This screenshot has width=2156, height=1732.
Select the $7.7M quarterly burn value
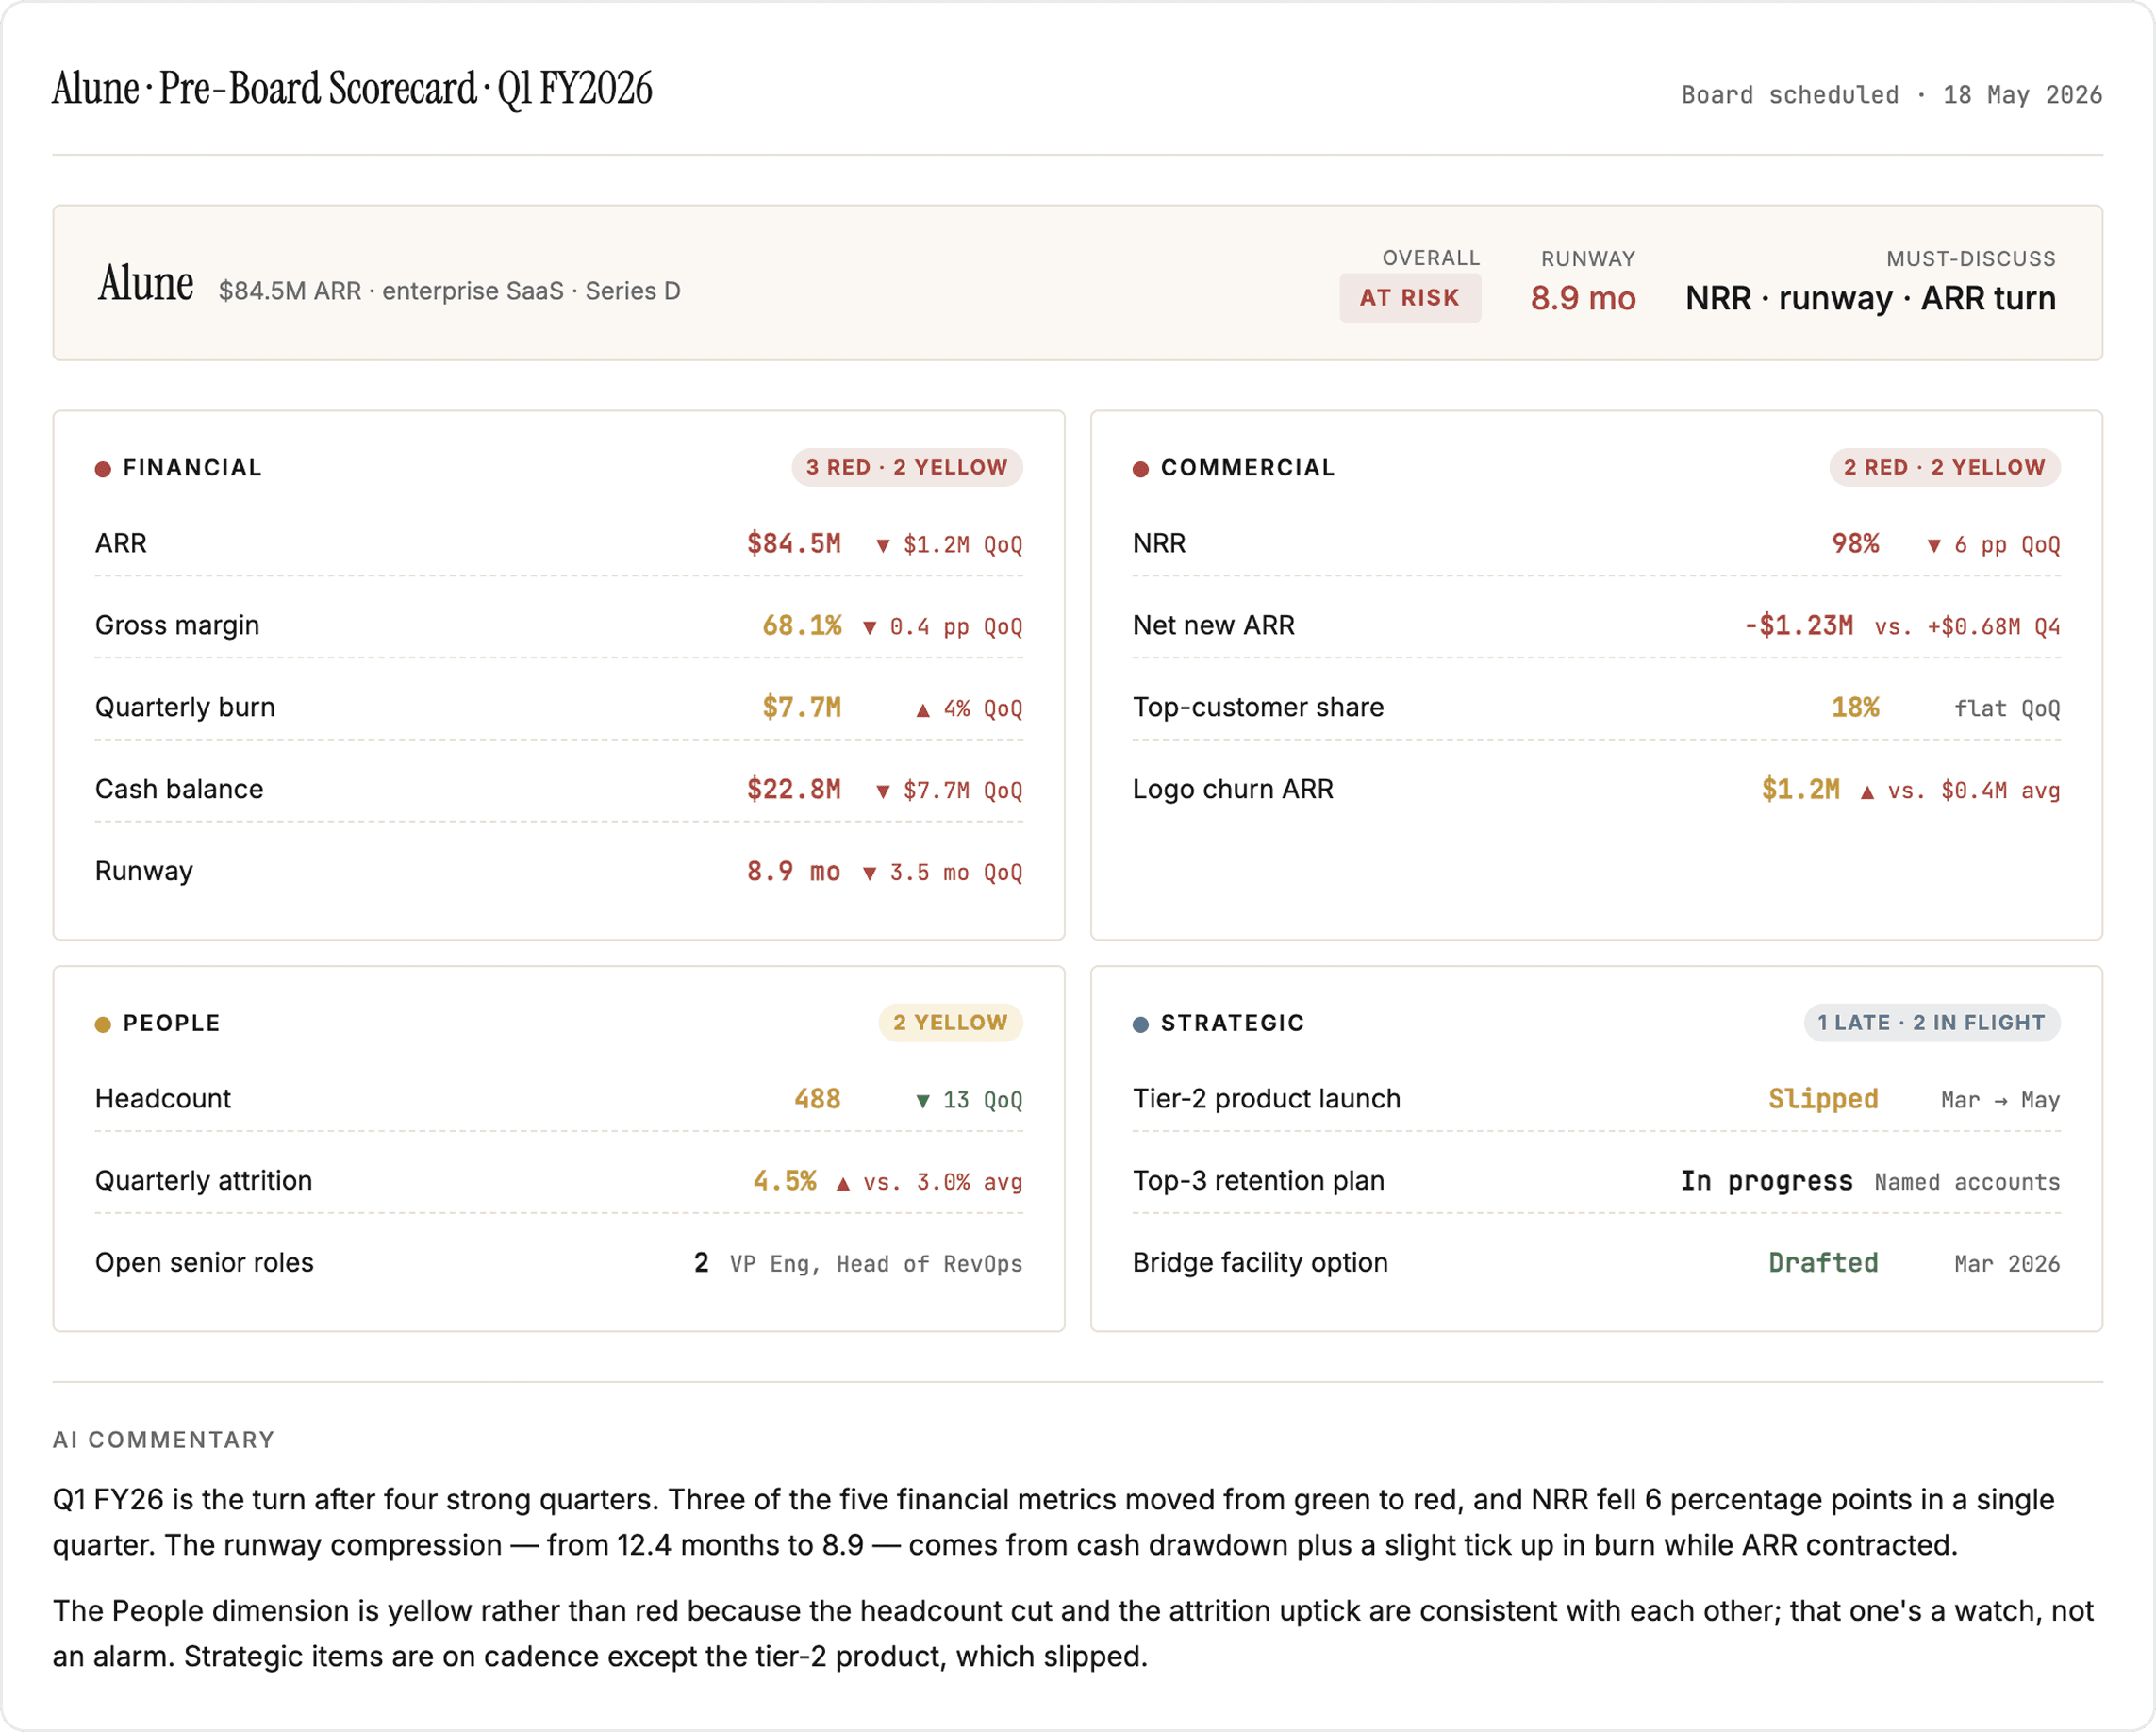click(802, 708)
